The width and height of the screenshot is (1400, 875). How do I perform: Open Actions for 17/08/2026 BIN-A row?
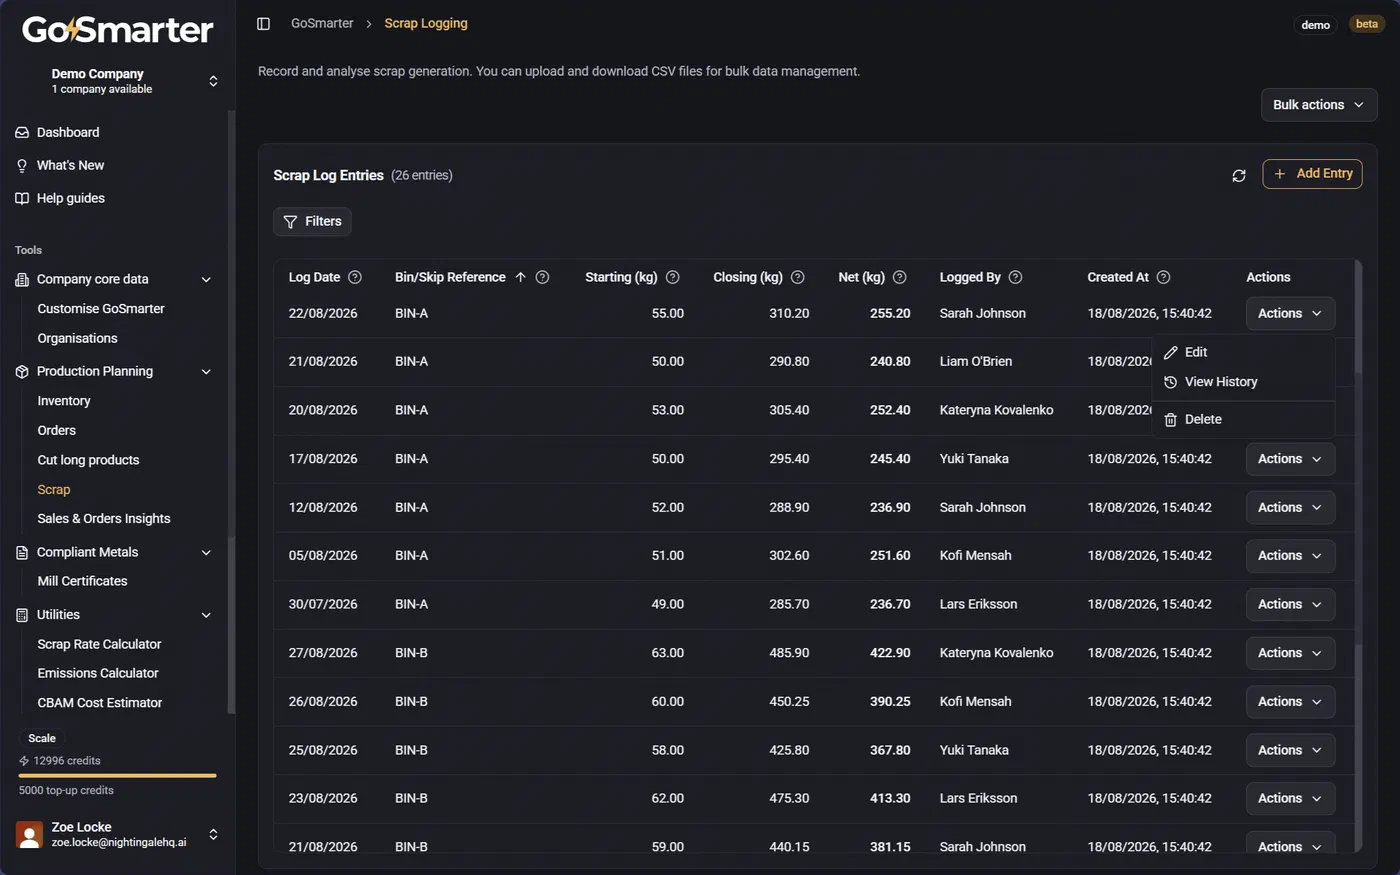pyautogui.click(x=1290, y=459)
